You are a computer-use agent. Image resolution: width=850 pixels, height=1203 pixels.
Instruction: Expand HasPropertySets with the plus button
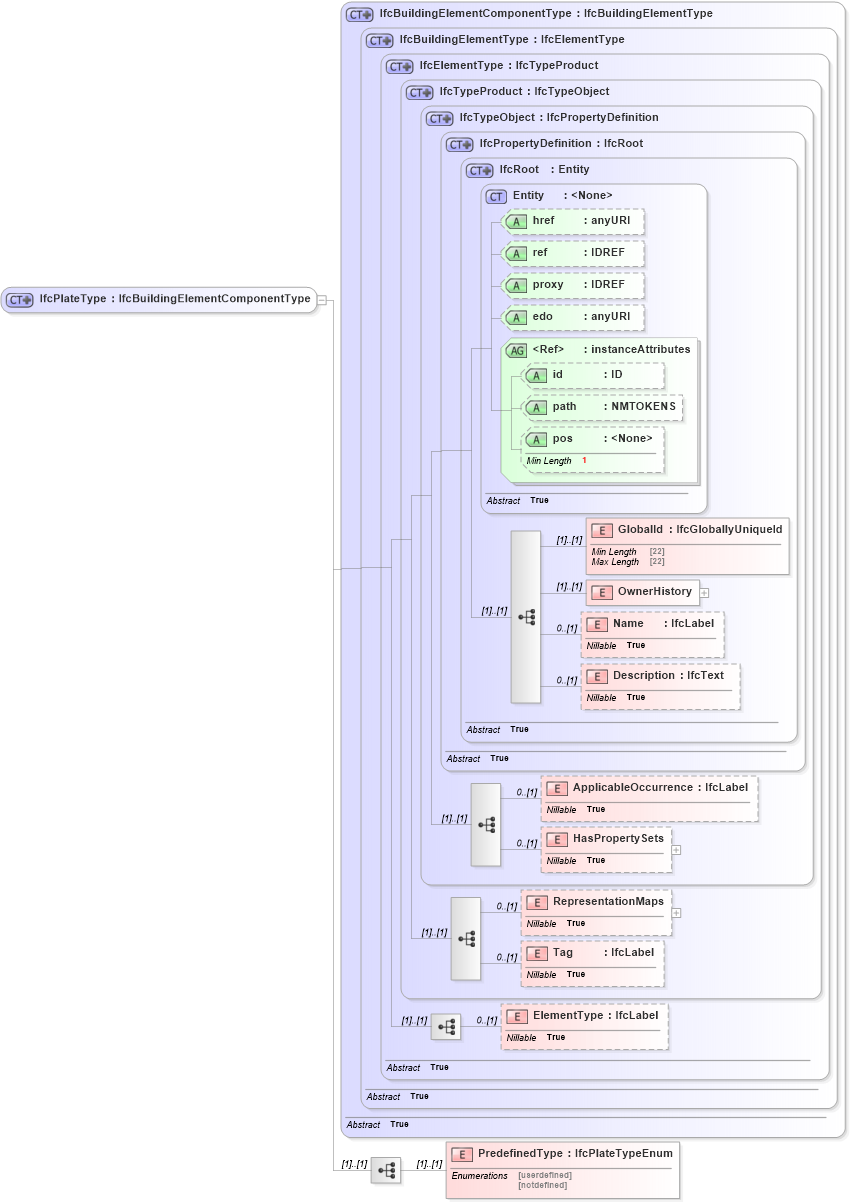[x=676, y=849]
